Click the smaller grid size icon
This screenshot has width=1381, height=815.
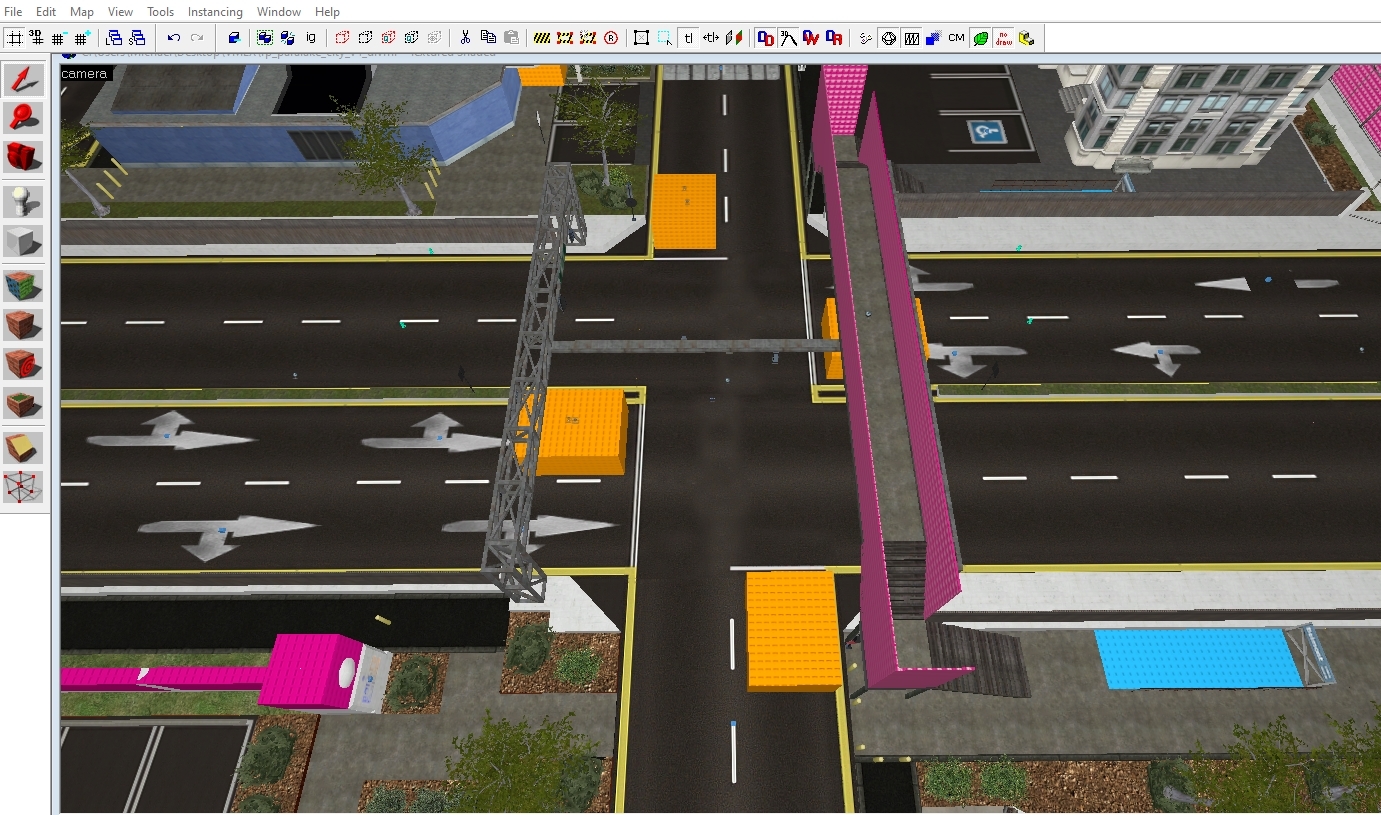pos(60,38)
